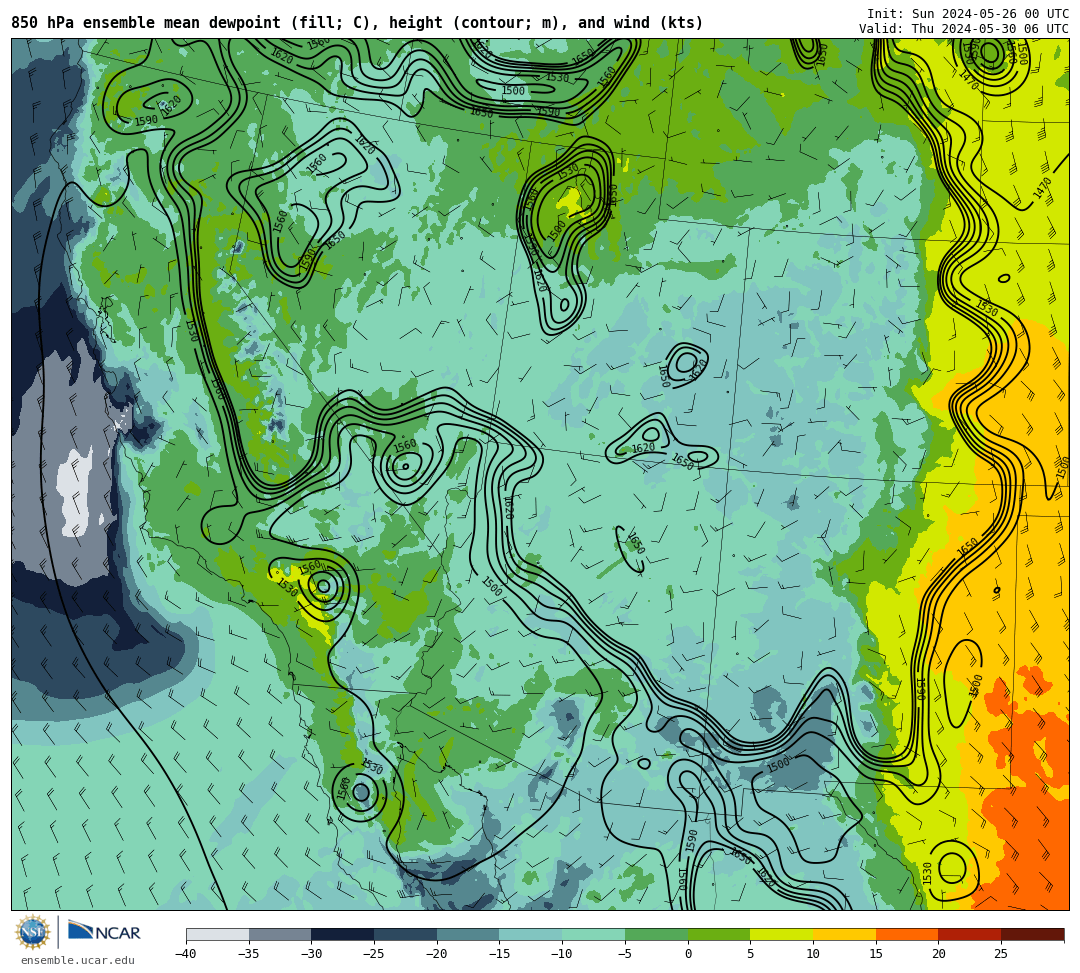This screenshot has width=1080, height=973.
Task: Click the plot title '850 hPa ensemble mean dewpoint'
Action: point(357,23)
